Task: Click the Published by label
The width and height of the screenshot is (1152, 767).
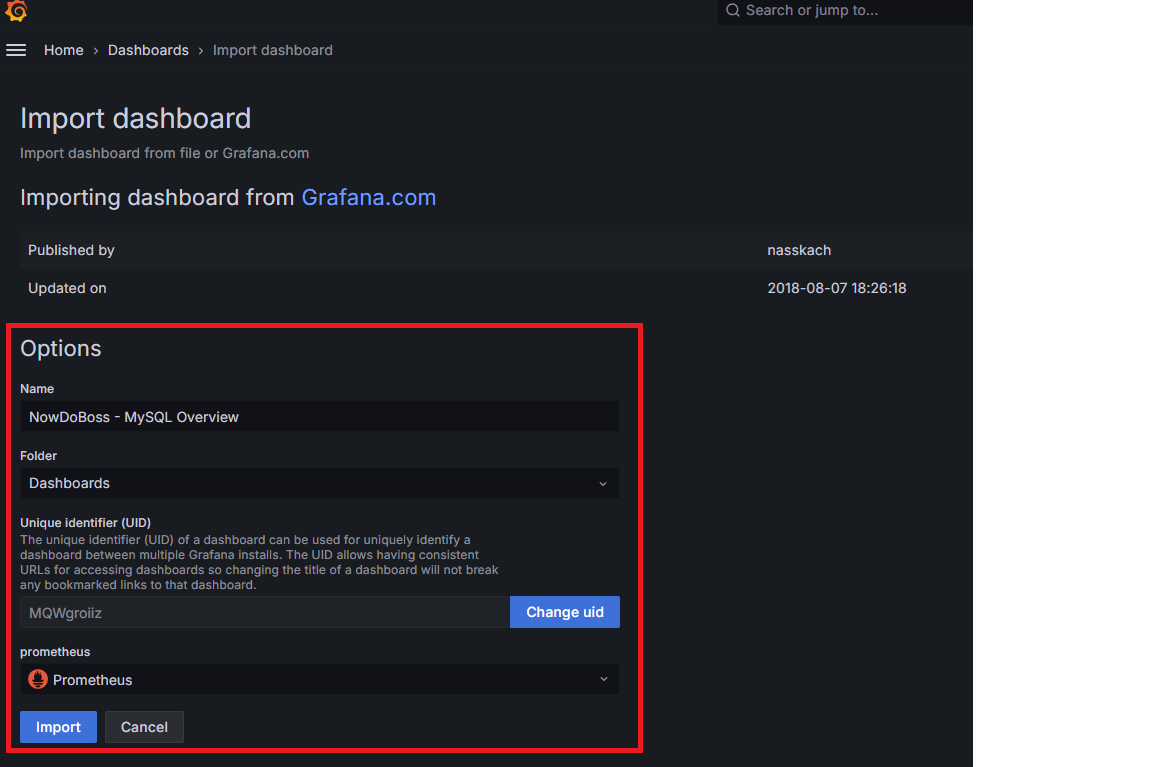Action: (x=71, y=251)
